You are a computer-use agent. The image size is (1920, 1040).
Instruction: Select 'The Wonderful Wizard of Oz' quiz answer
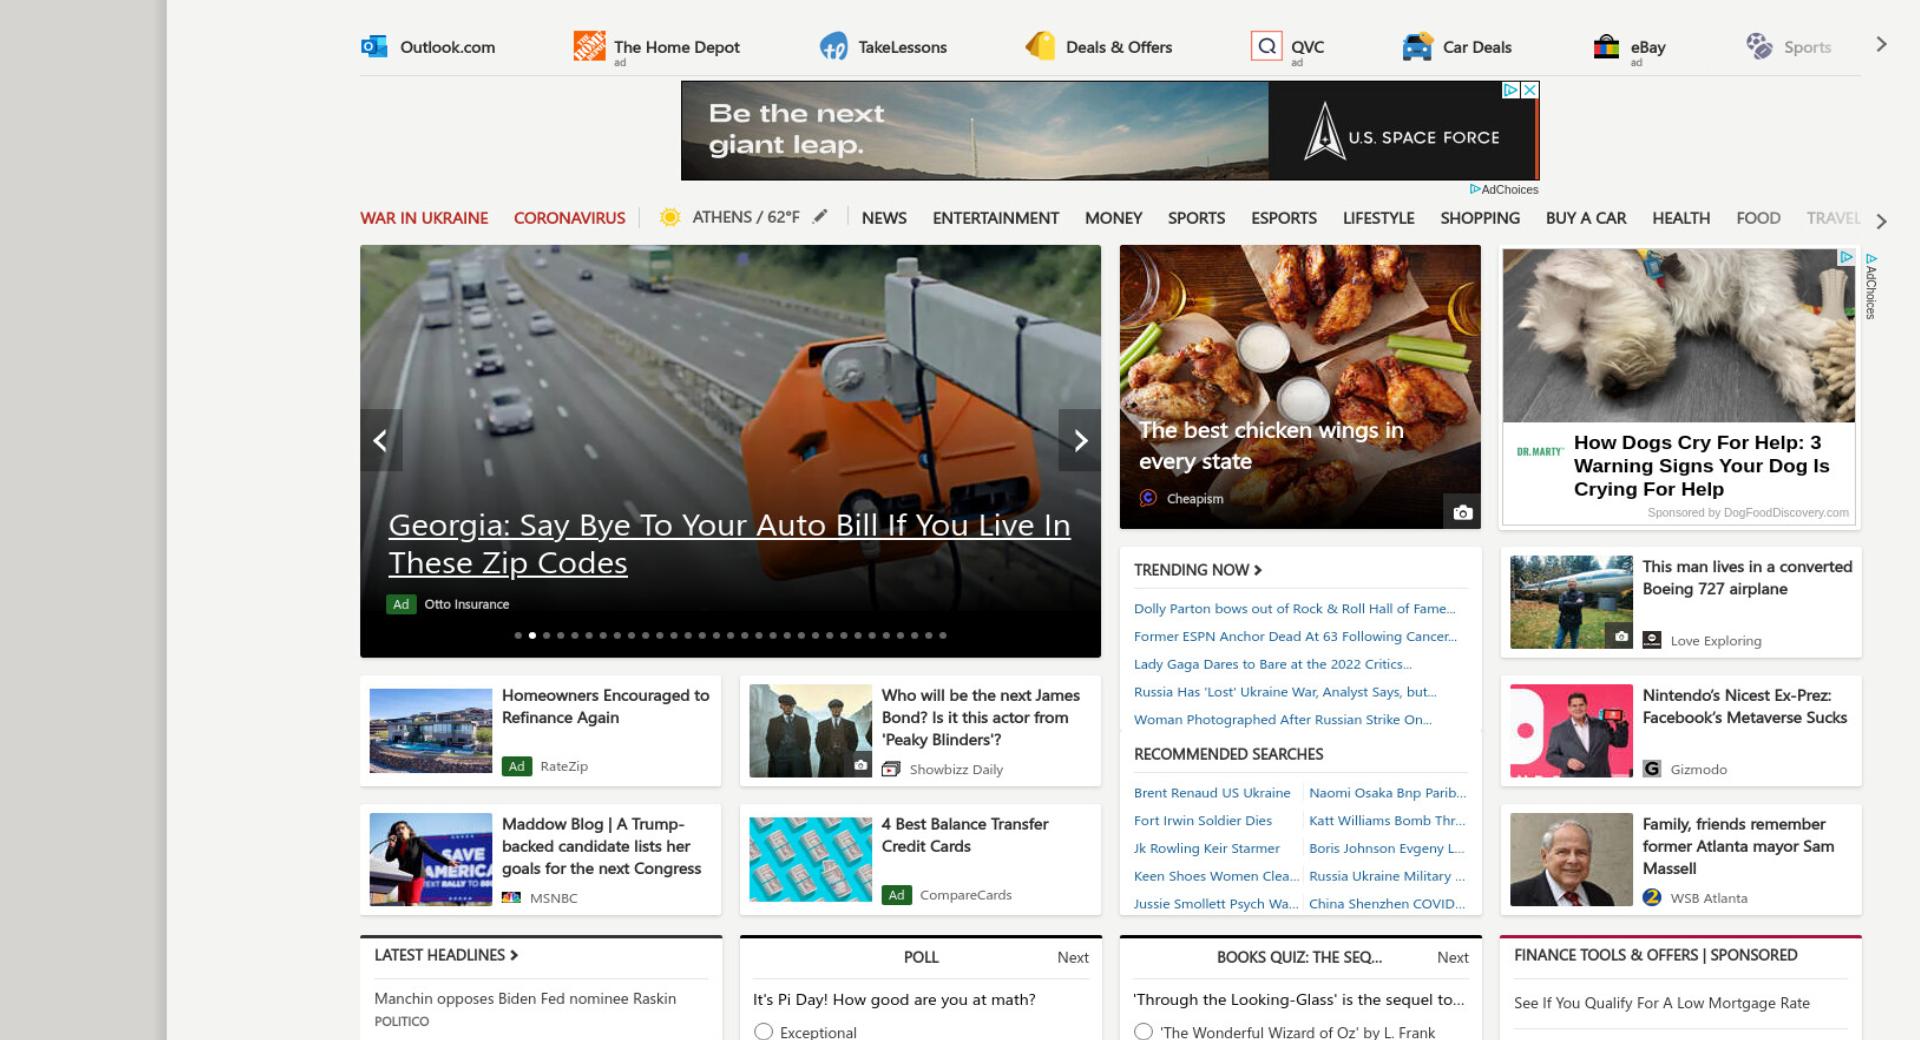[1143, 1032]
